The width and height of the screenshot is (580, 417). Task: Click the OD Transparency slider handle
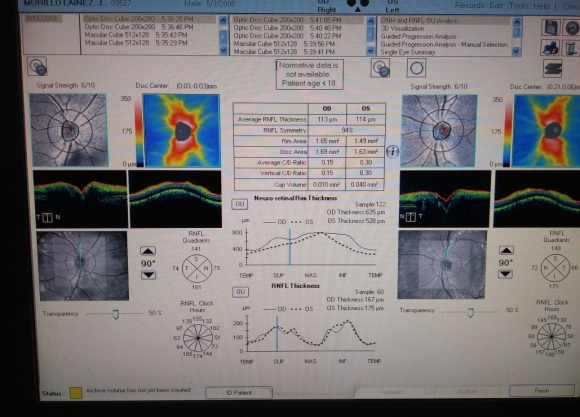(115, 315)
